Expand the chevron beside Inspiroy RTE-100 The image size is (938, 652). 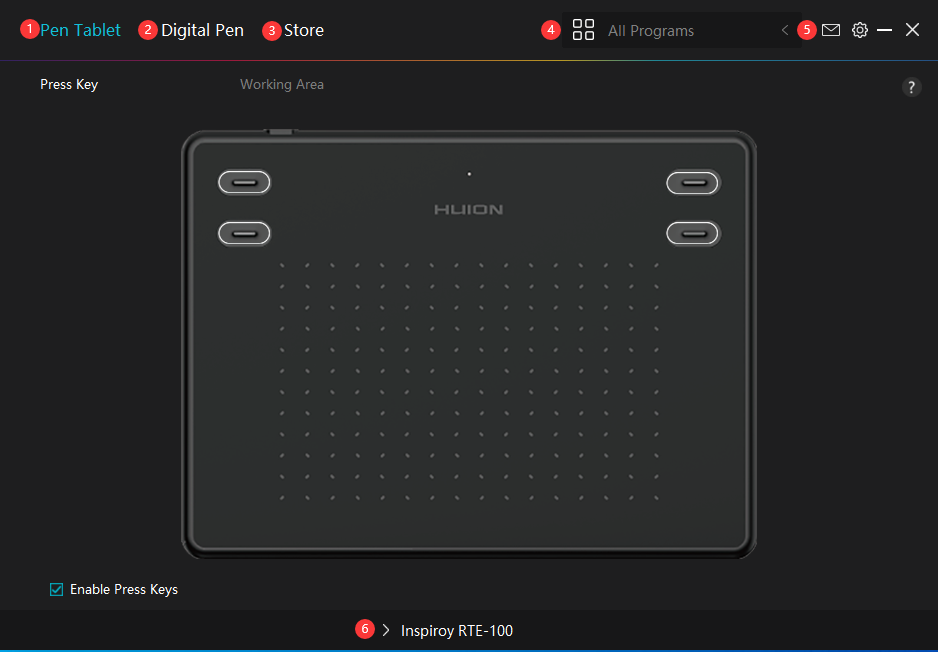[x=386, y=630]
